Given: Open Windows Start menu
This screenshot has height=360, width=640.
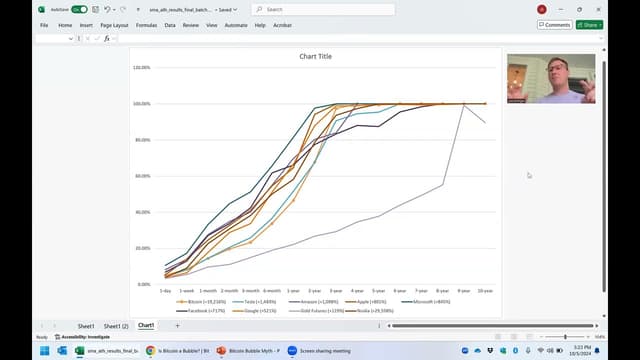Looking at the screenshot, I should pos(44,351).
